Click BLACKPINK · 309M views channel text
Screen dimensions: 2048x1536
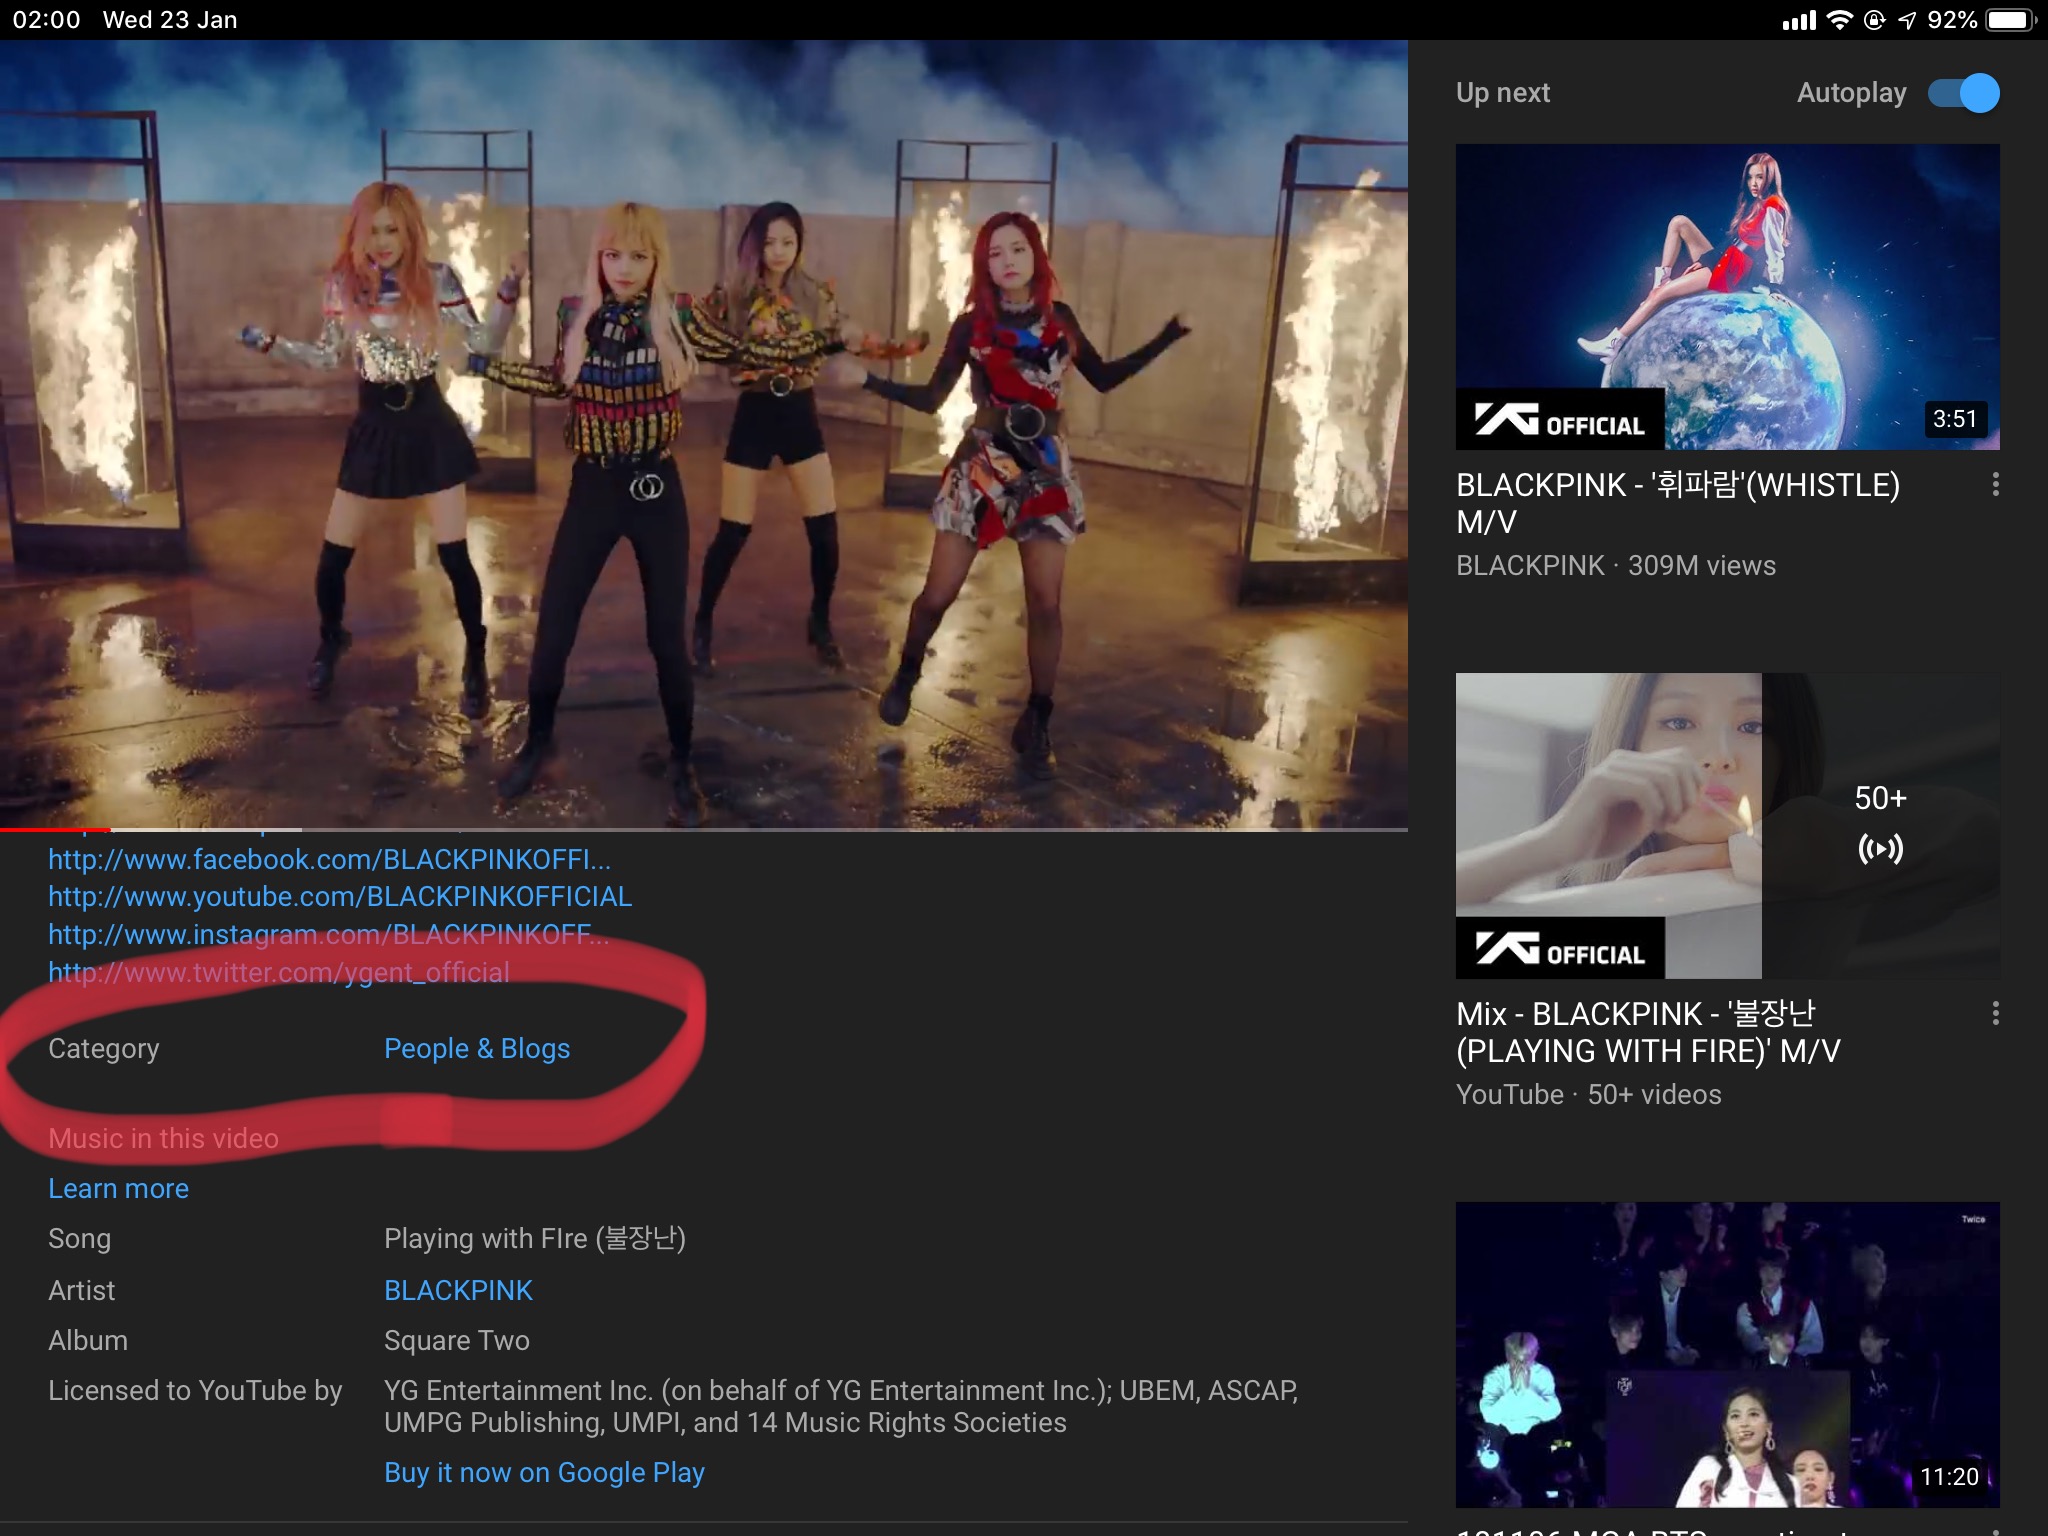click(1616, 566)
